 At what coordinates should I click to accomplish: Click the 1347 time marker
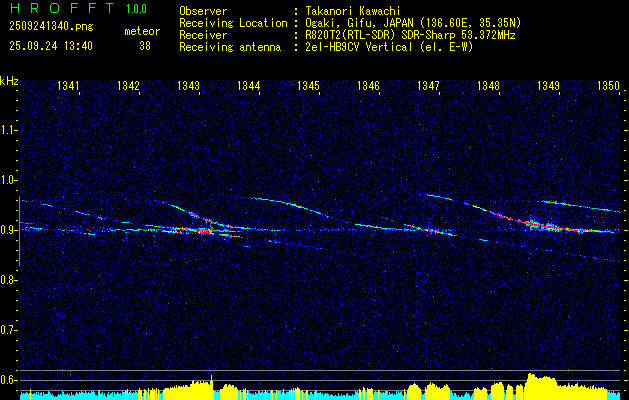428,85
